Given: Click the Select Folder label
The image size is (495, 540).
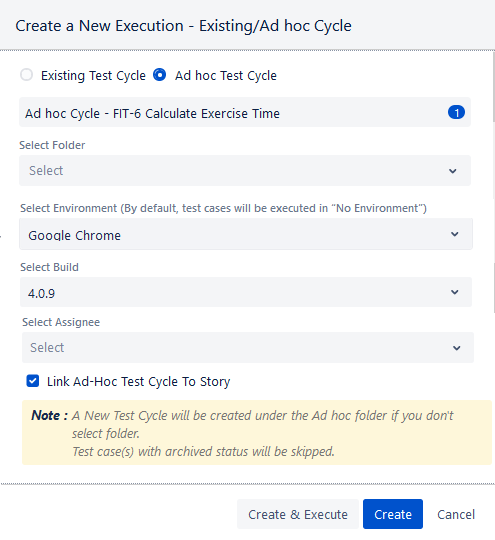Looking at the screenshot, I should tap(52, 145).
